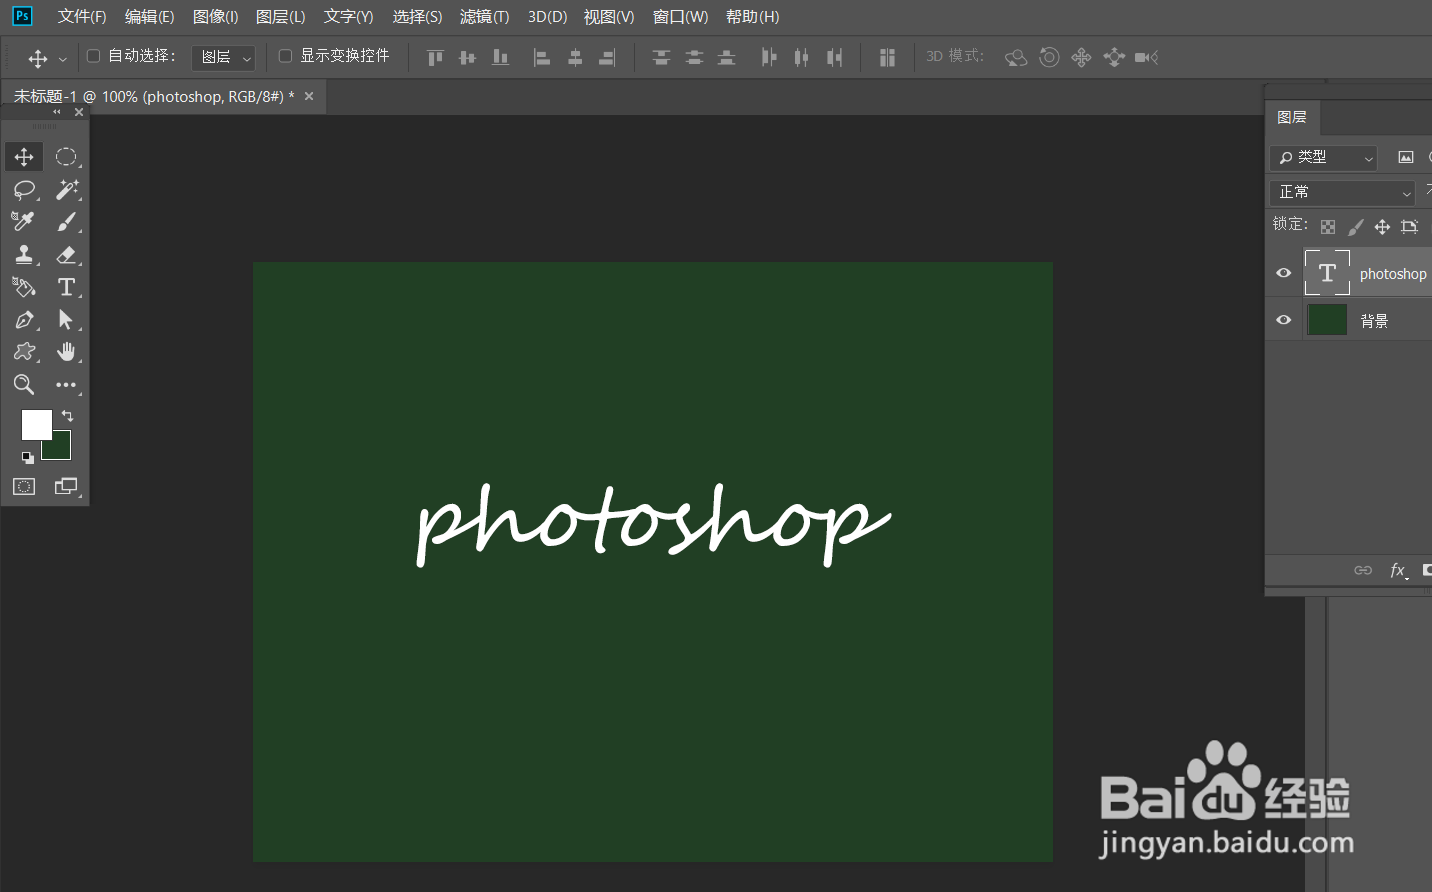Swap foreground and background colors
The height and width of the screenshot is (892, 1432).
pyautogui.click(x=67, y=415)
